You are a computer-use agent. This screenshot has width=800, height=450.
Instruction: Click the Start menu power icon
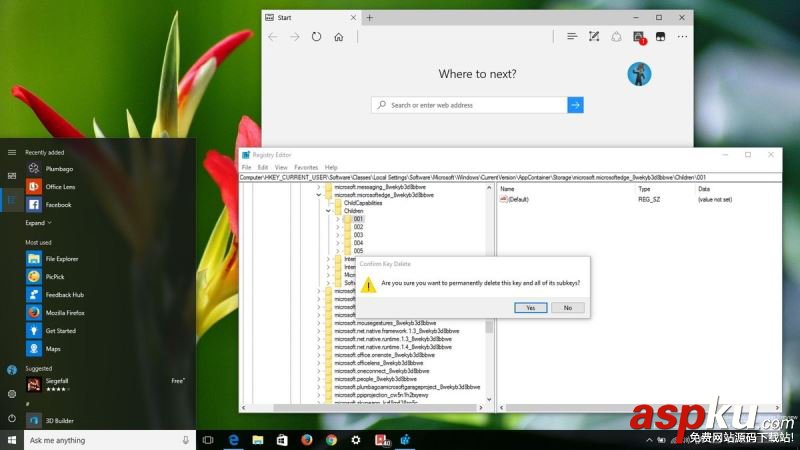(12, 418)
